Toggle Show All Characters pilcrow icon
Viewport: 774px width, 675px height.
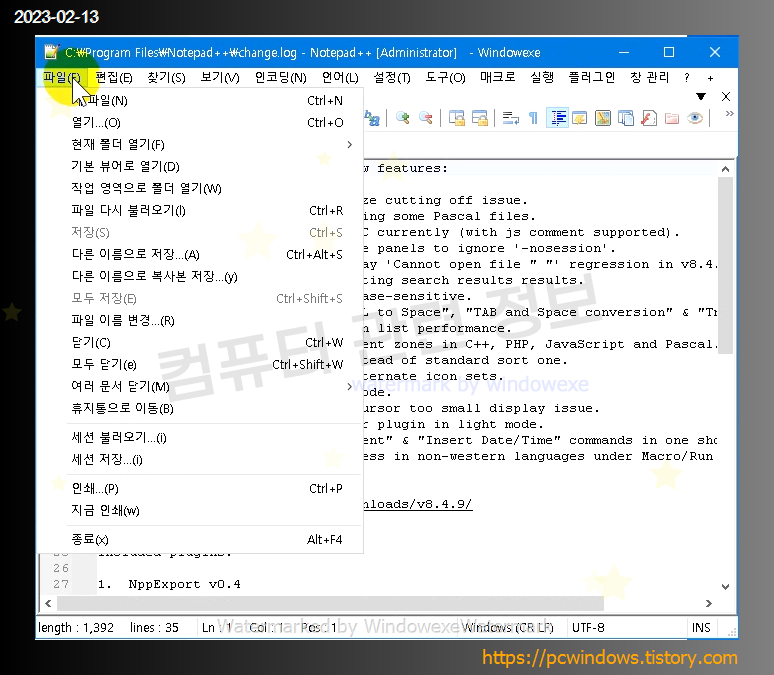pyautogui.click(x=533, y=119)
